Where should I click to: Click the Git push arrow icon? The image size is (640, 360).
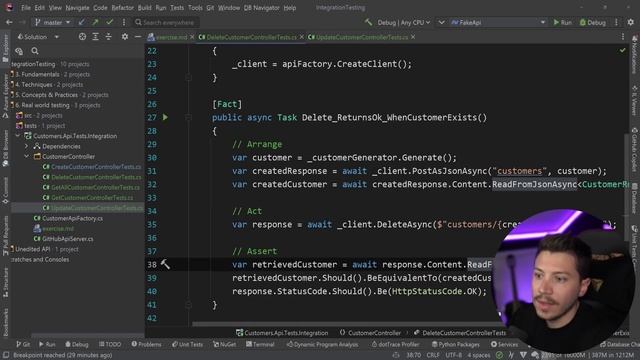click(95, 22)
